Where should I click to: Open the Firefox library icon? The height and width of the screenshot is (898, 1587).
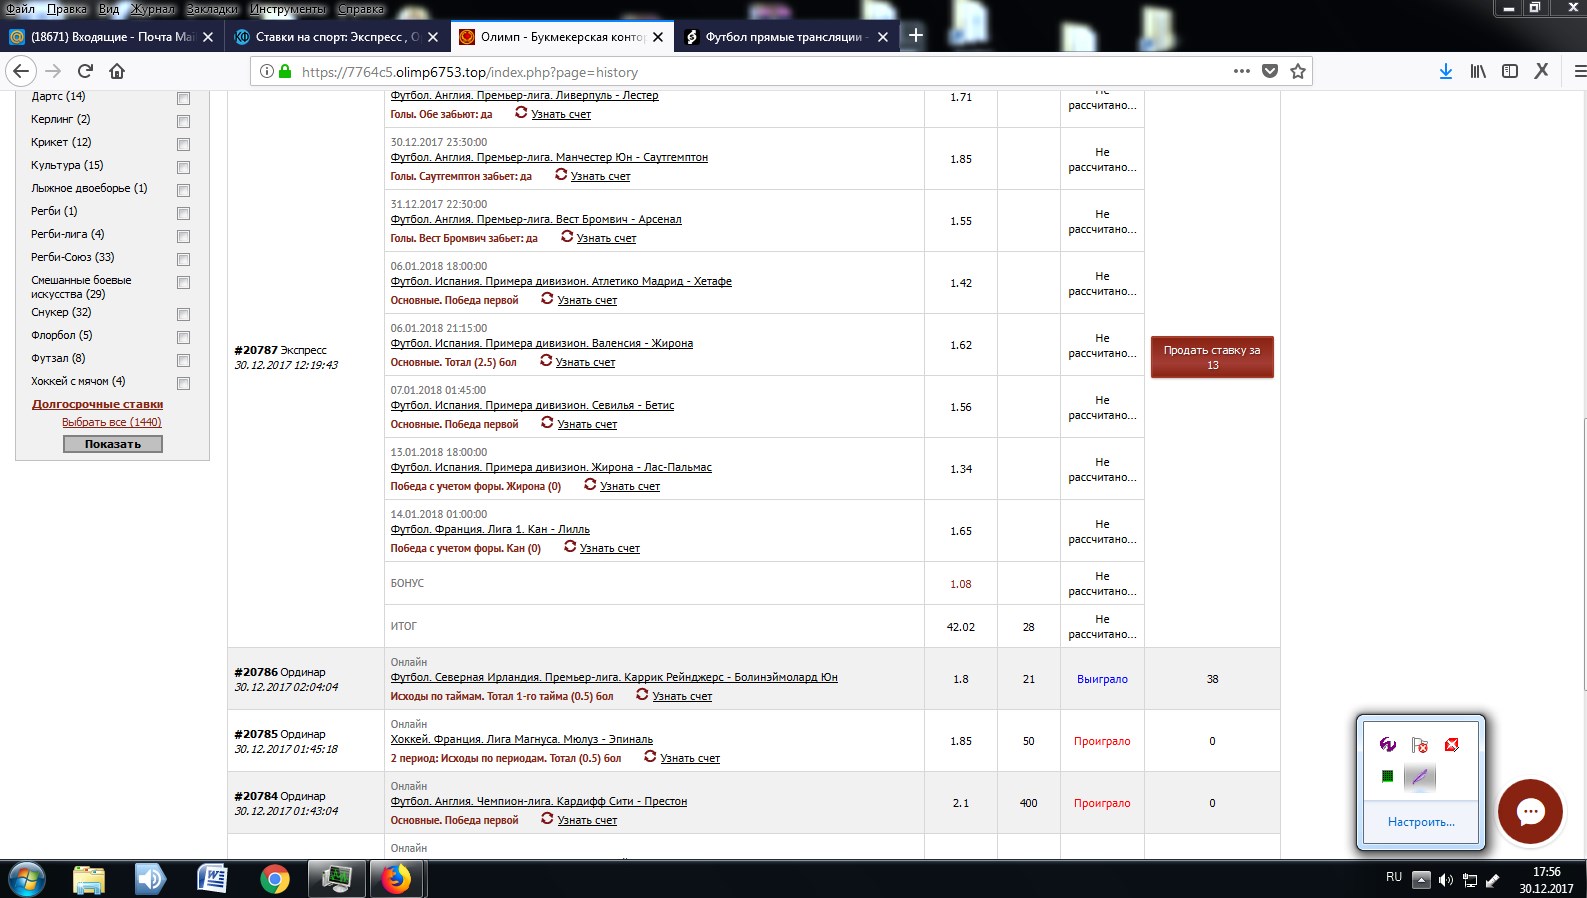click(x=1477, y=71)
